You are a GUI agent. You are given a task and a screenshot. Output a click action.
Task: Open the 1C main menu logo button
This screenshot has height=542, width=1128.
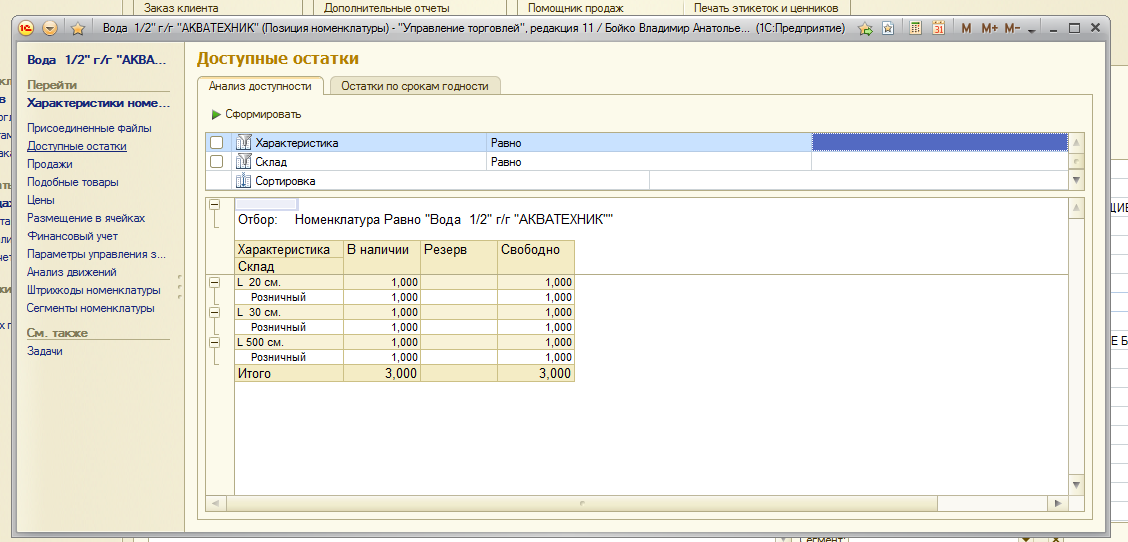pyautogui.click(x=26, y=29)
